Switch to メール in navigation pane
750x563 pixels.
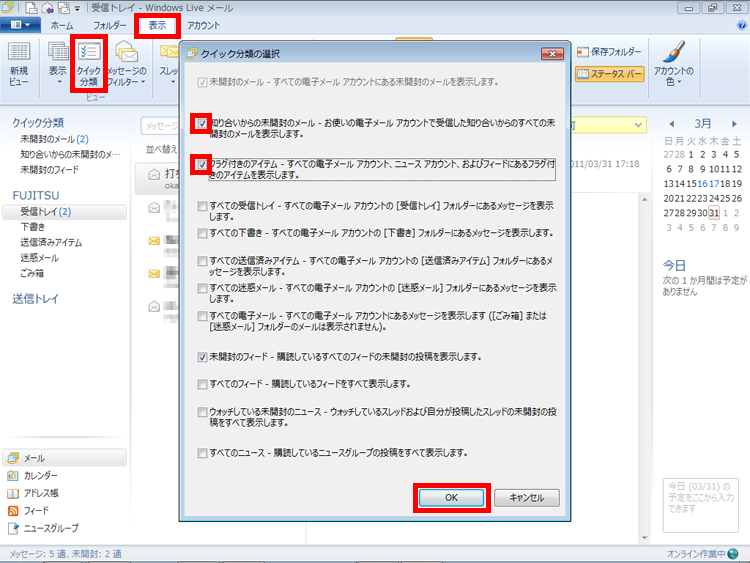coord(65,458)
